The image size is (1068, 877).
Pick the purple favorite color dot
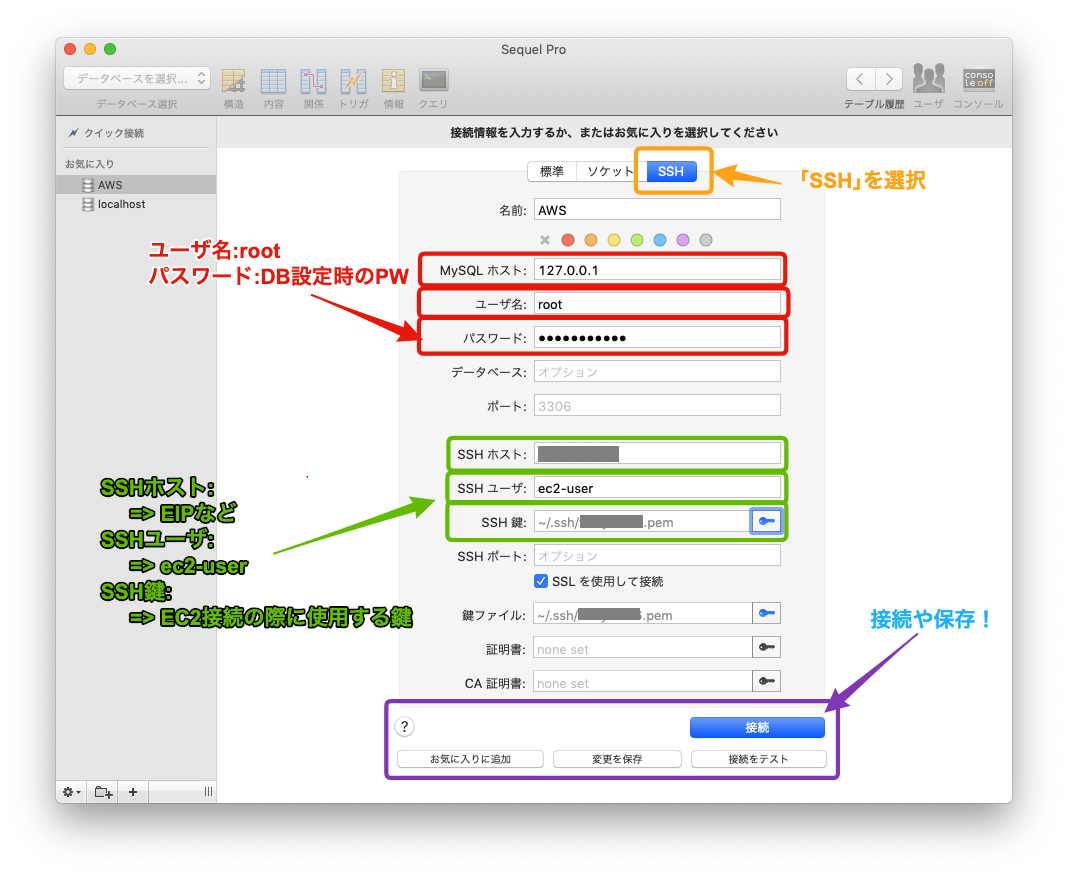(x=683, y=240)
